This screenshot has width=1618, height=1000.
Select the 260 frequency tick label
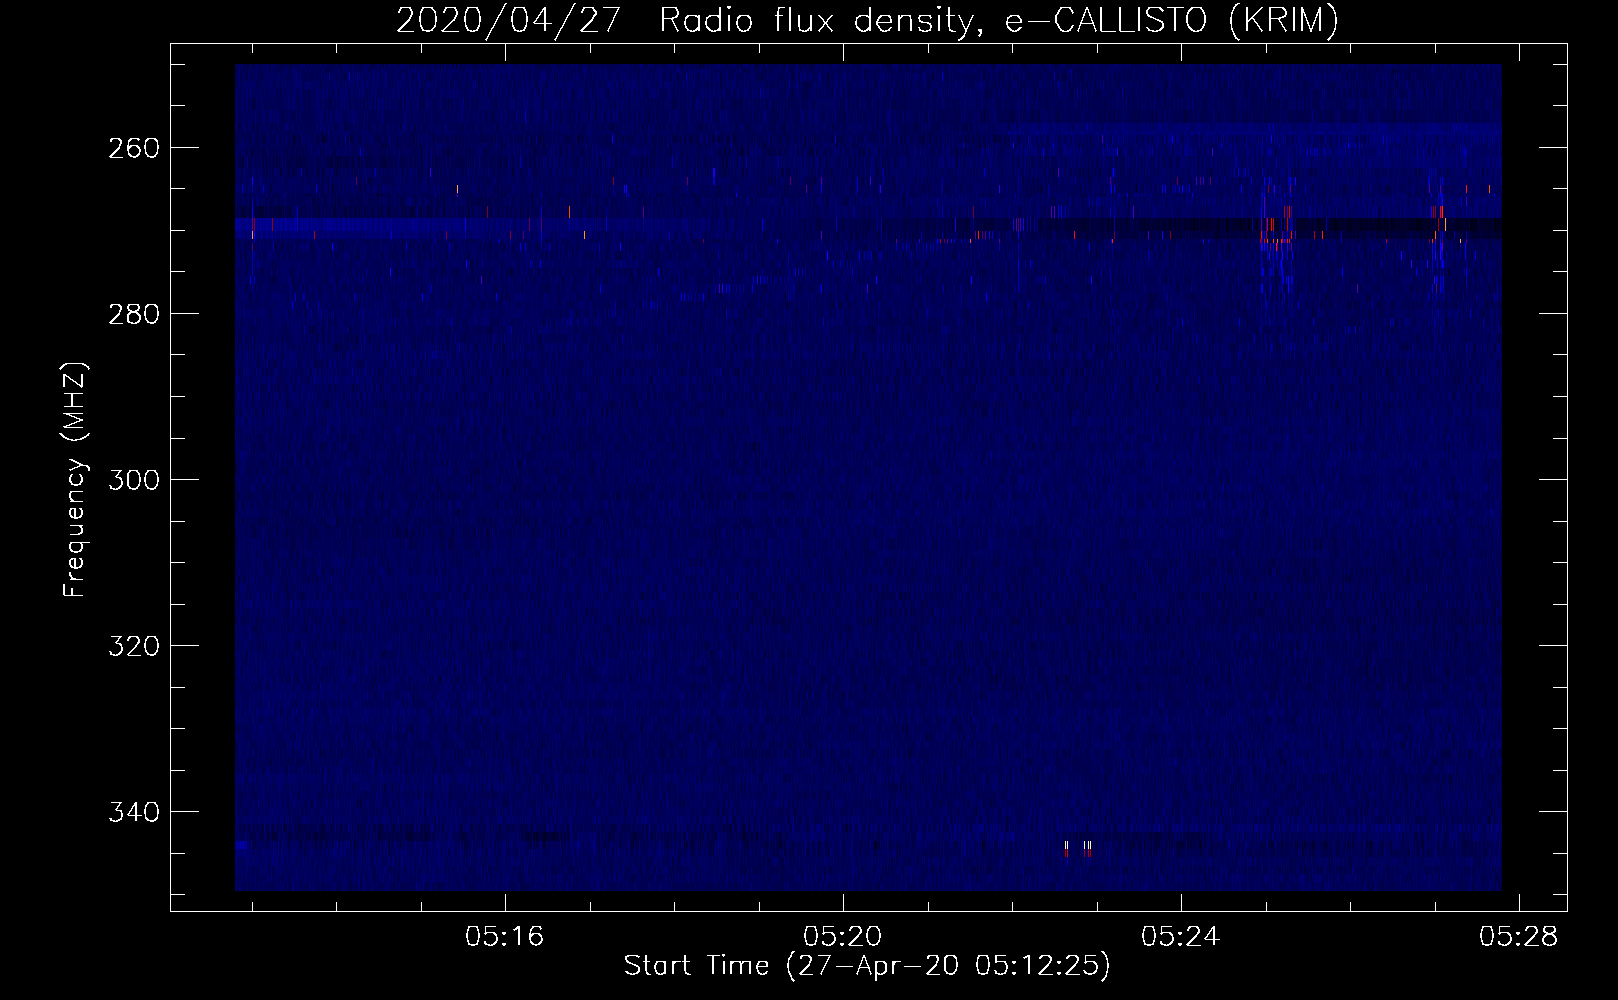[x=133, y=148]
